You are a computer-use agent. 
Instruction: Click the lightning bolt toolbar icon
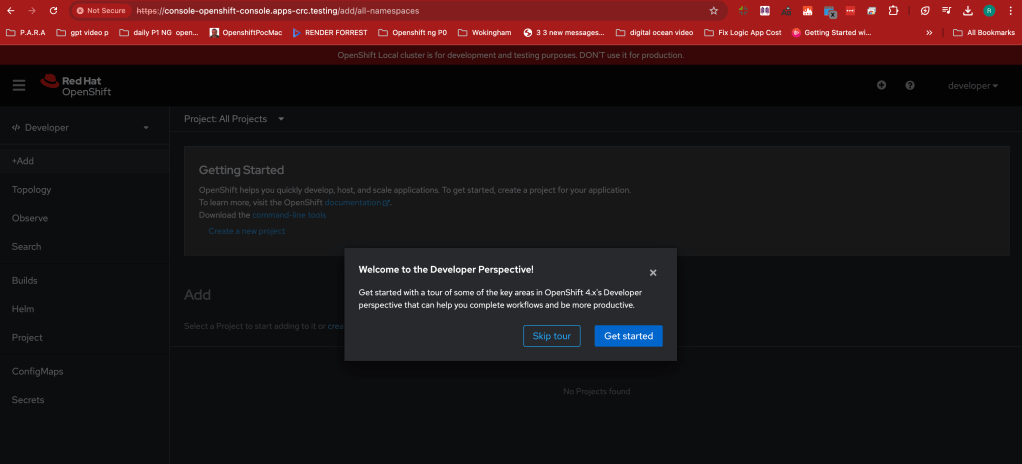pos(925,10)
